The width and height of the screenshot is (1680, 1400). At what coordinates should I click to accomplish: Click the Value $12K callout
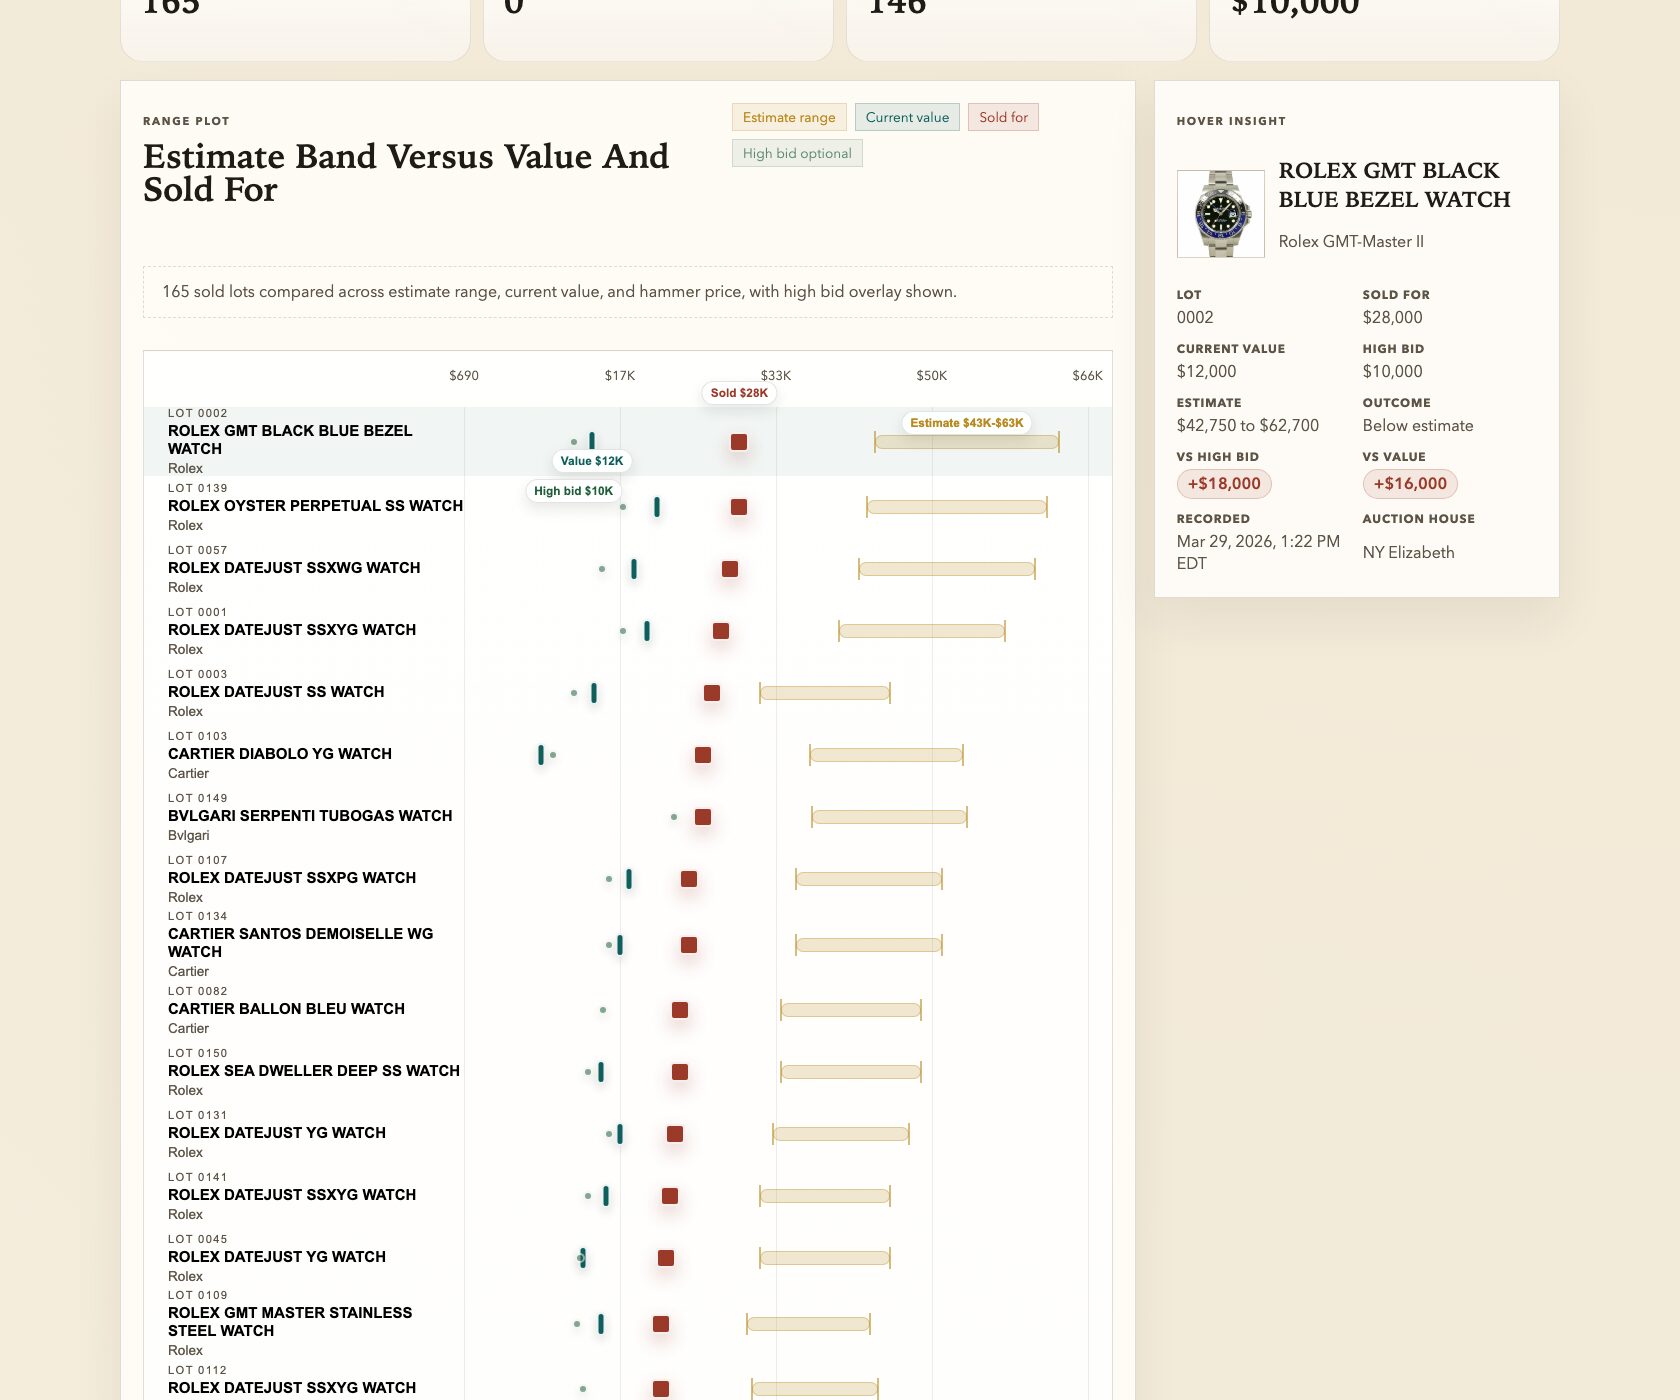pos(592,461)
